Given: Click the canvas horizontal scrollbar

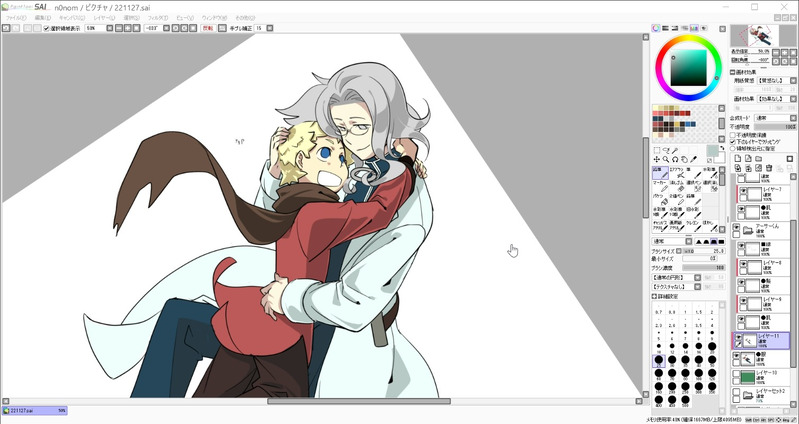Looking at the screenshot, I should coord(359,401).
